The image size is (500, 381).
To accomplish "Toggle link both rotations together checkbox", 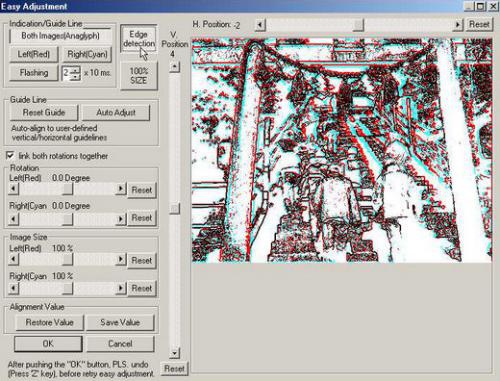I will pyautogui.click(x=10, y=156).
